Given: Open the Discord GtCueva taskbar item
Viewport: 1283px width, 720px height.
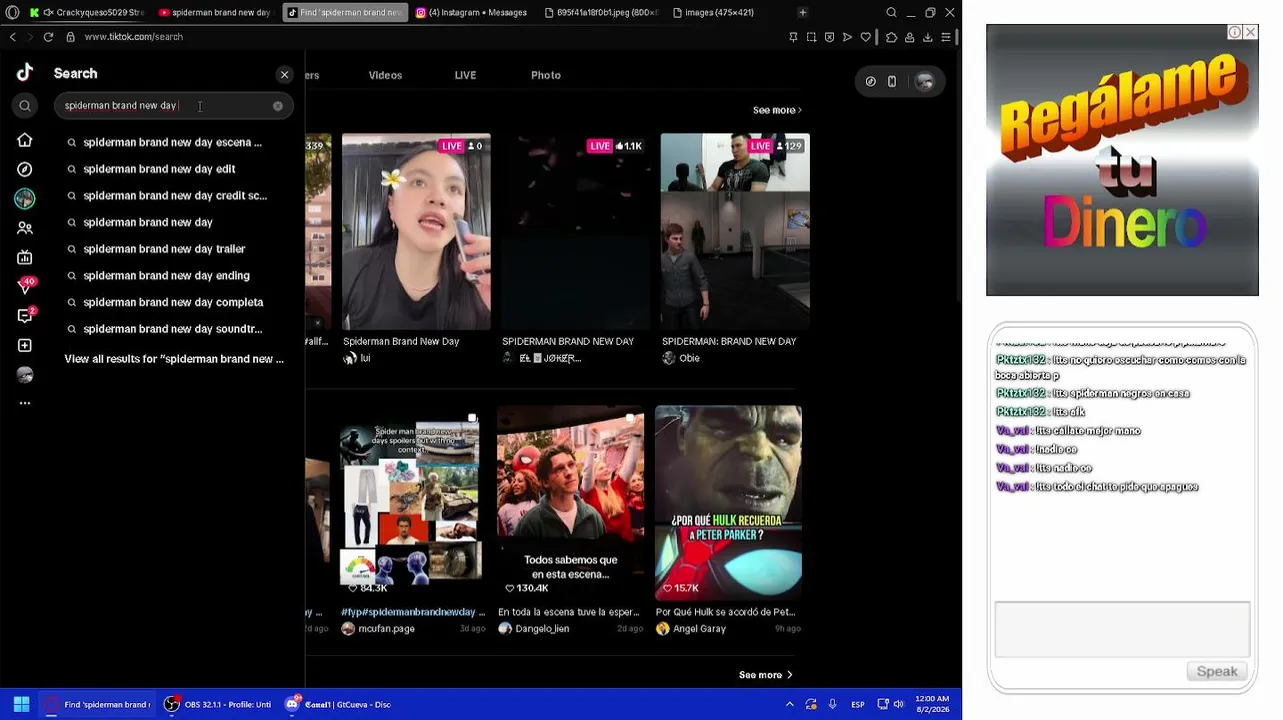Looking at the screenshot, I should (x=338, y=705).
